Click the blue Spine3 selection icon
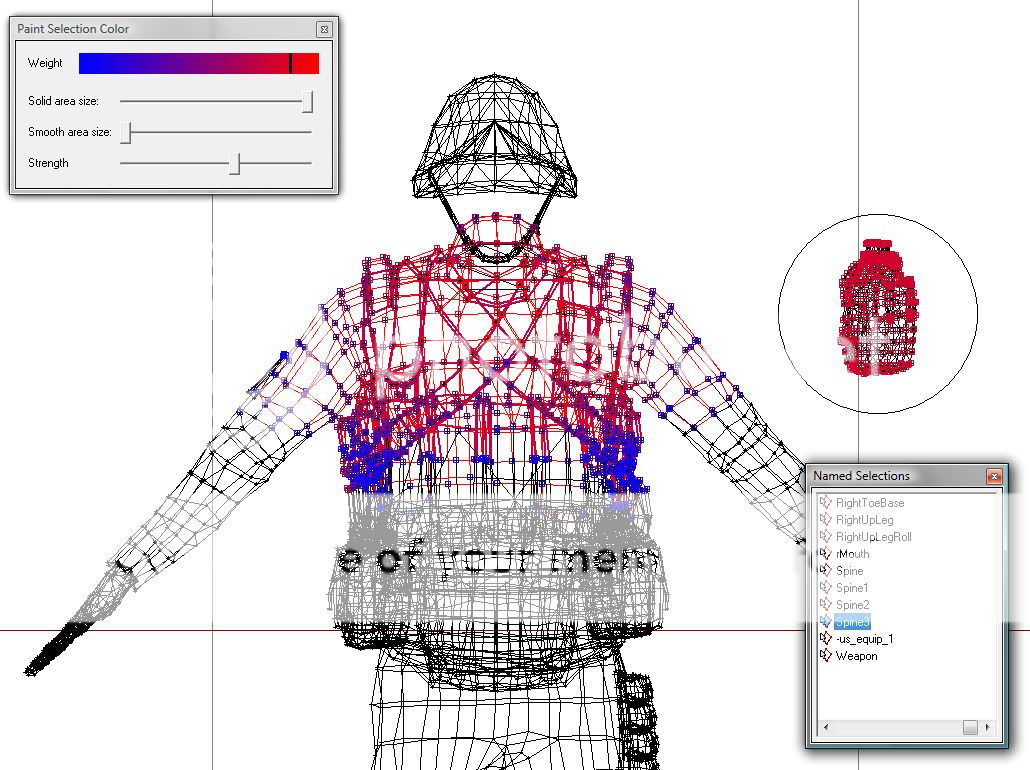This screenshot has height=770, width=1030. pos(826,622)
